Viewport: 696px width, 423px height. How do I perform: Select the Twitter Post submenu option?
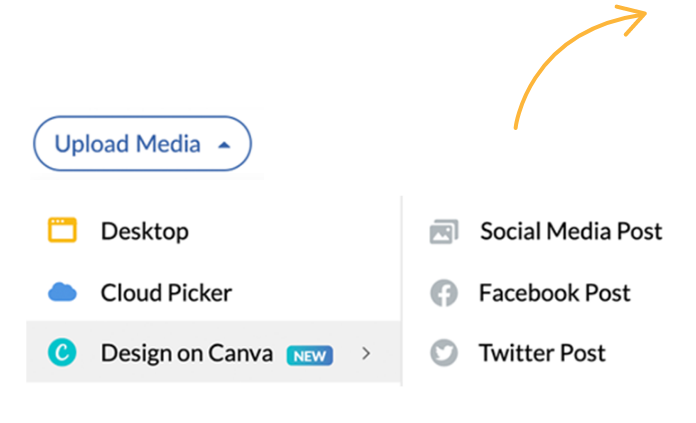tap(542, 353)
